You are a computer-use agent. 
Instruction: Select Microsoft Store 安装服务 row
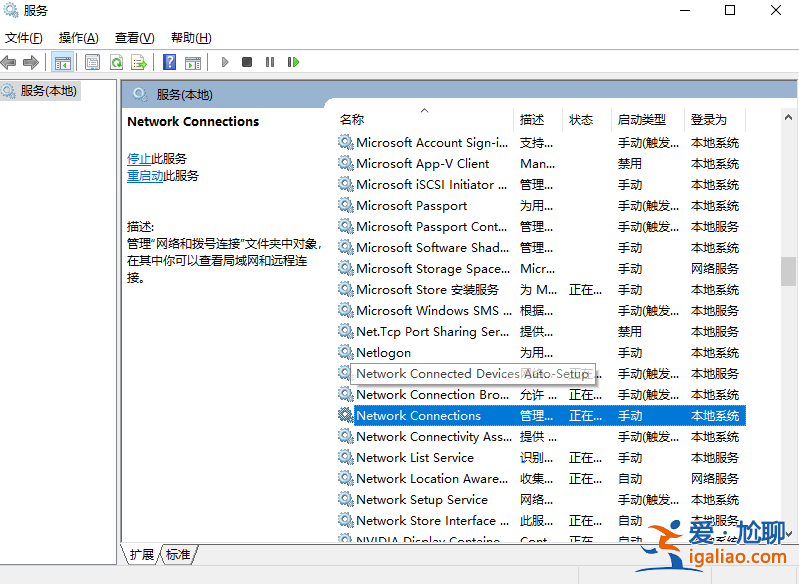428,289
